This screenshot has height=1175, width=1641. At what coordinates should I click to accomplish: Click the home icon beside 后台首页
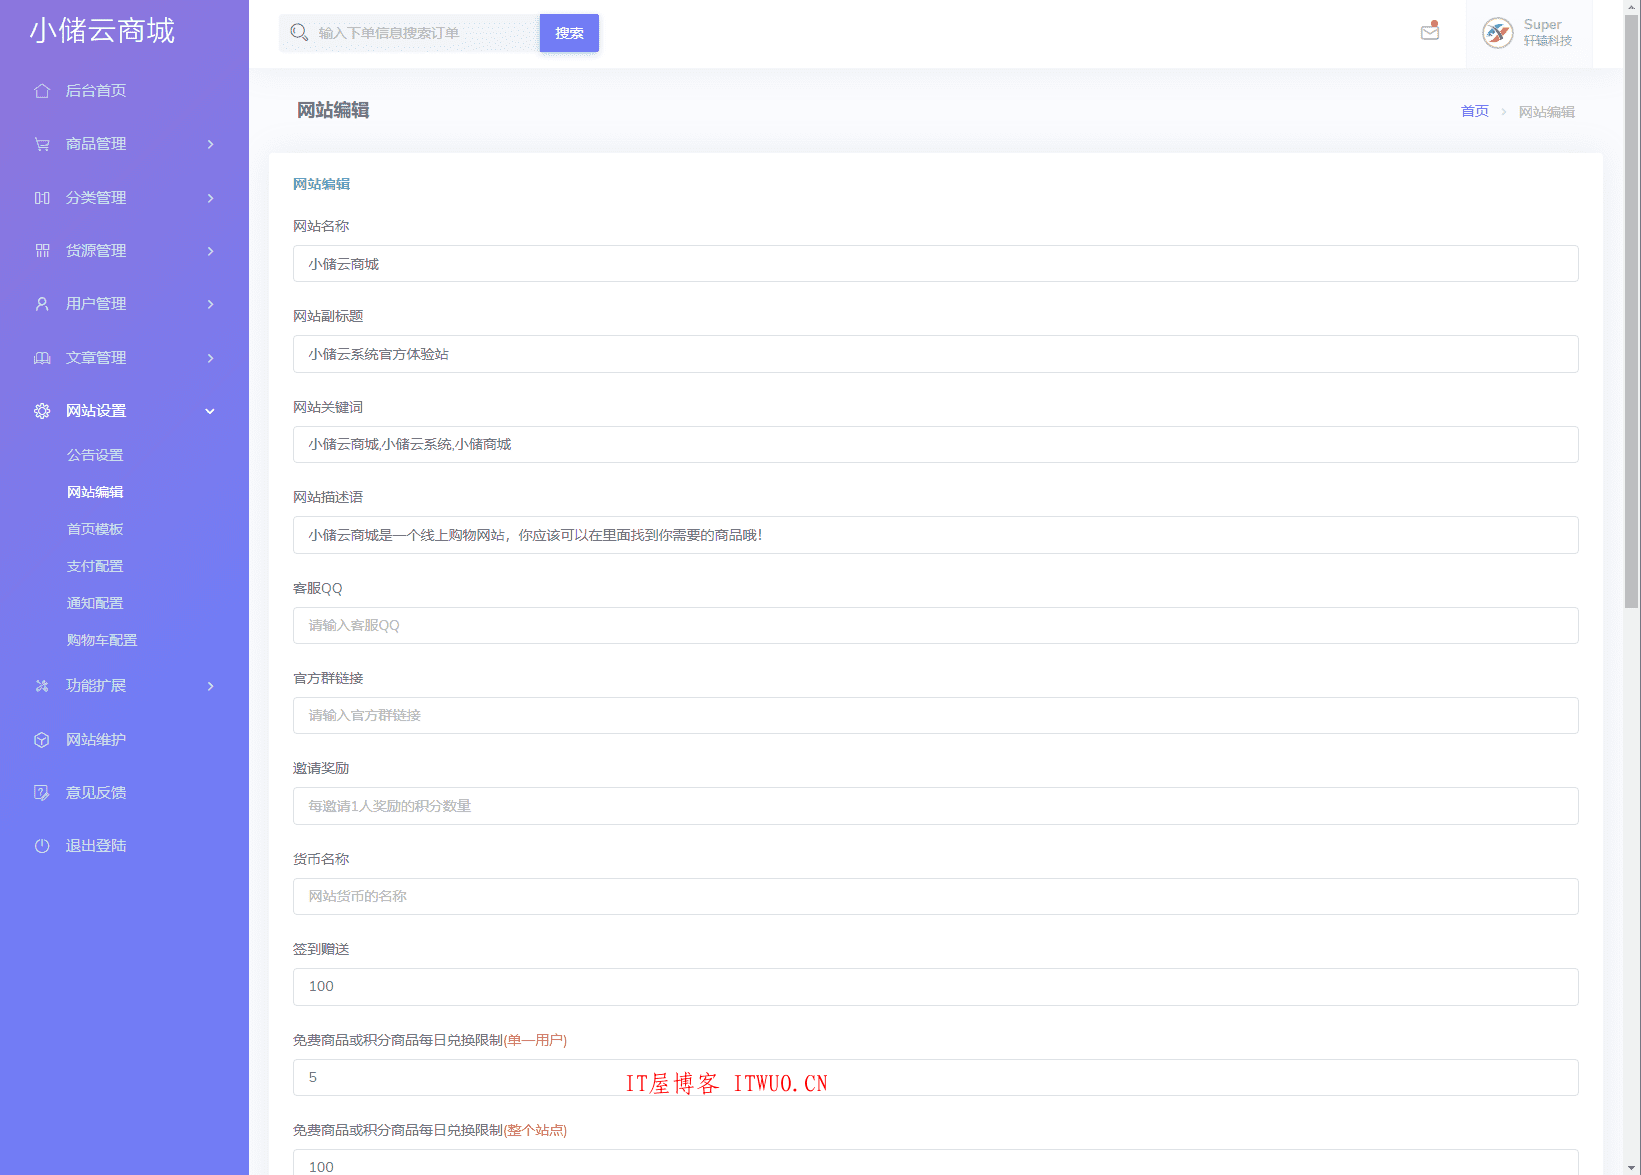click(x=42, y=91)
